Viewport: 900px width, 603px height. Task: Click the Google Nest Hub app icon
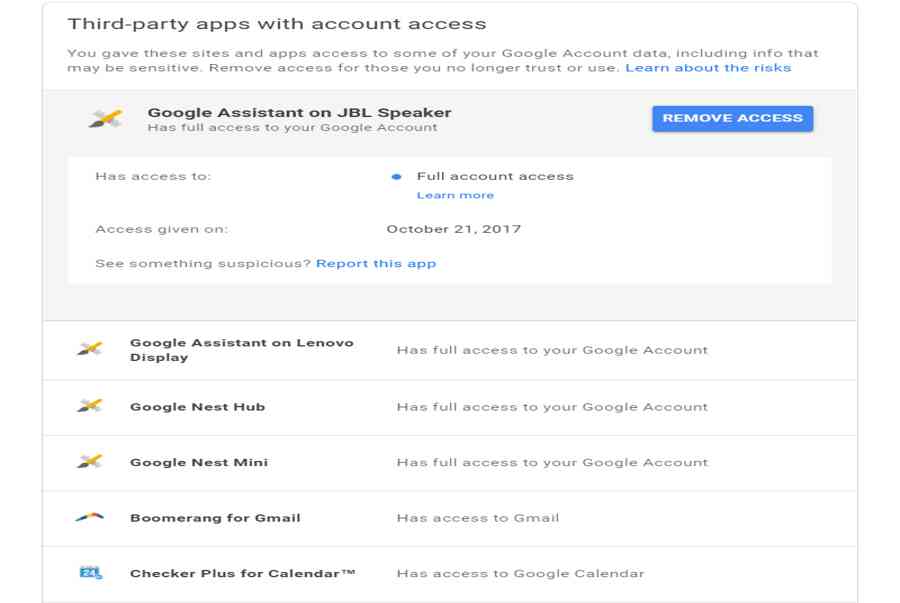pyautogui.click(x=90, y=406)
